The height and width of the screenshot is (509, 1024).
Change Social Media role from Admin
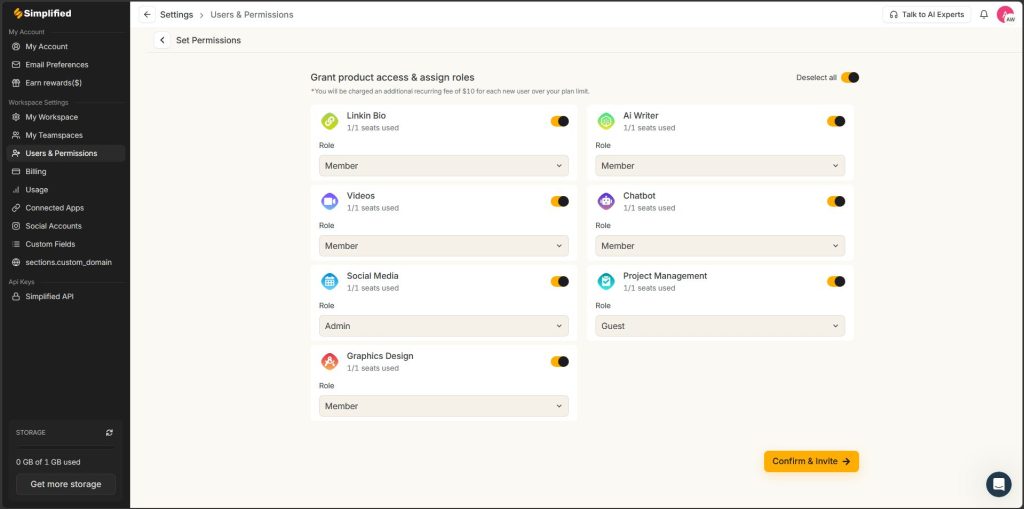(x=443, y=326)
